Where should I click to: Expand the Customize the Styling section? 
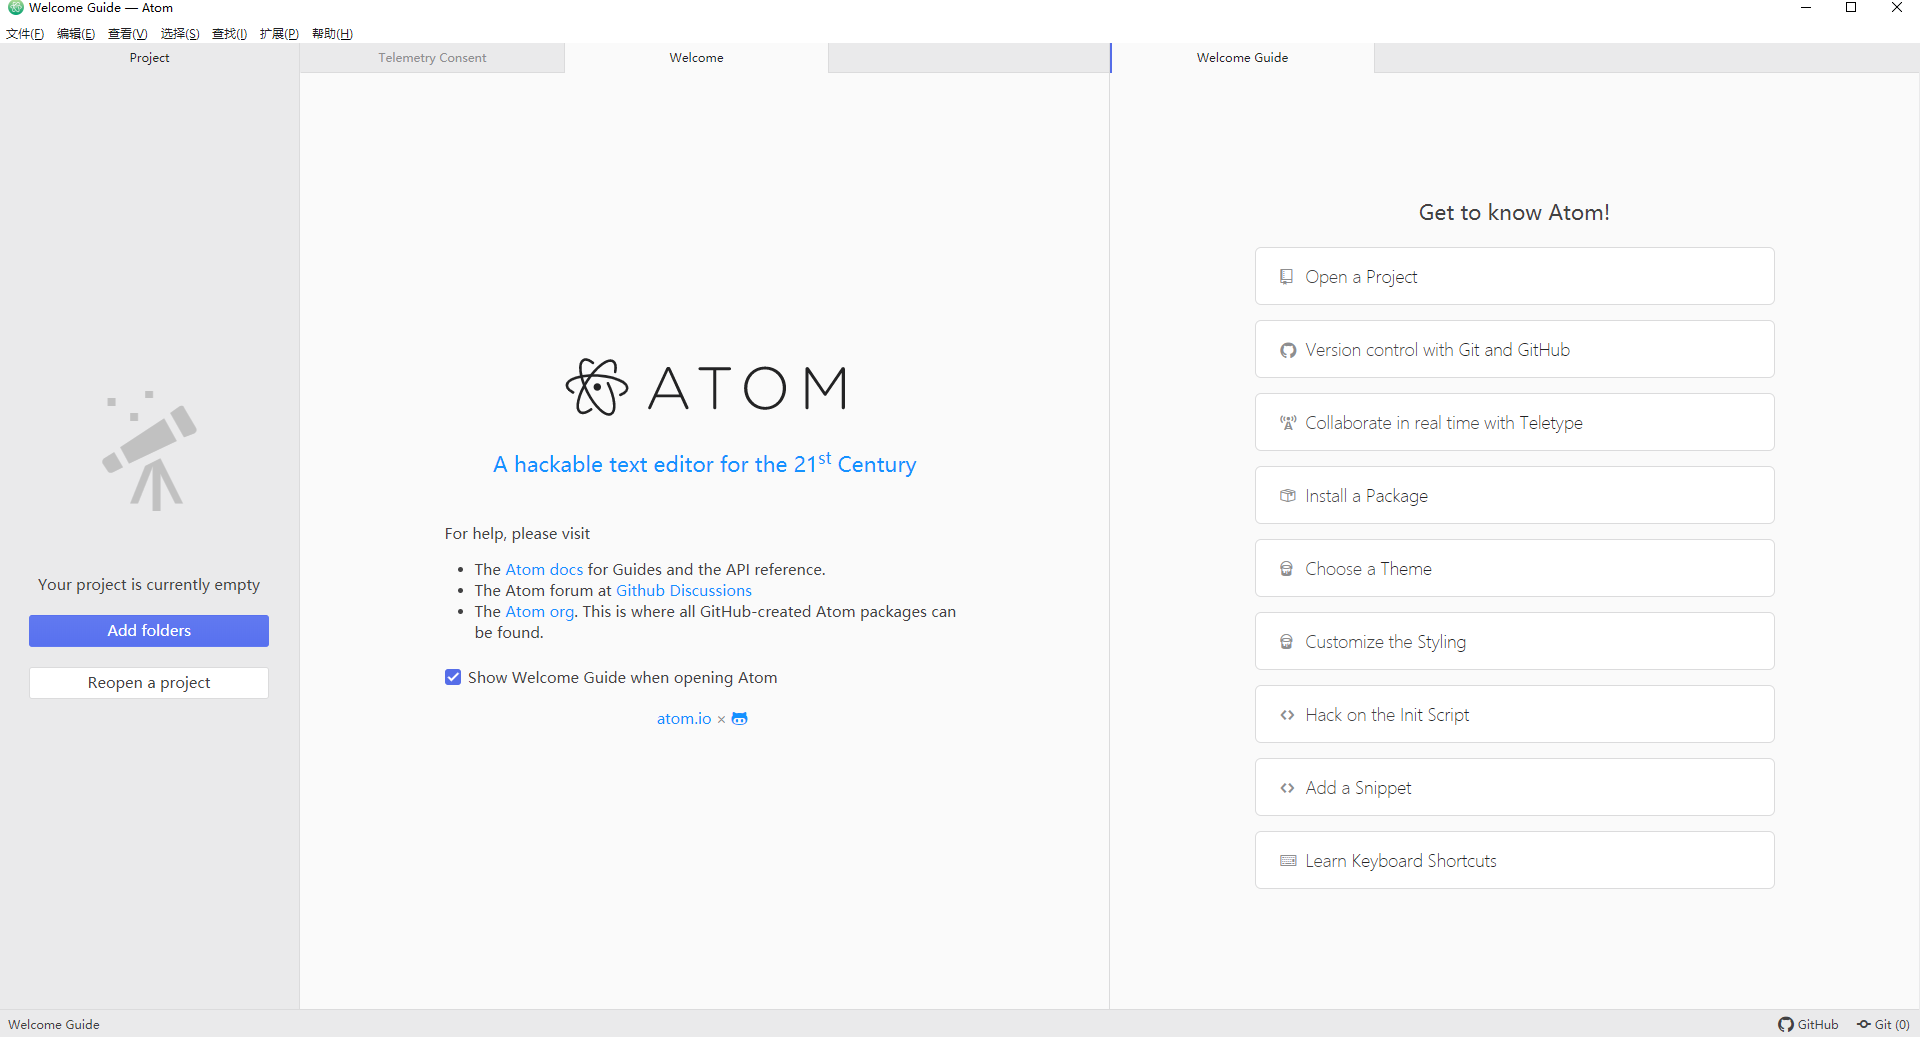click(1514, 641)
